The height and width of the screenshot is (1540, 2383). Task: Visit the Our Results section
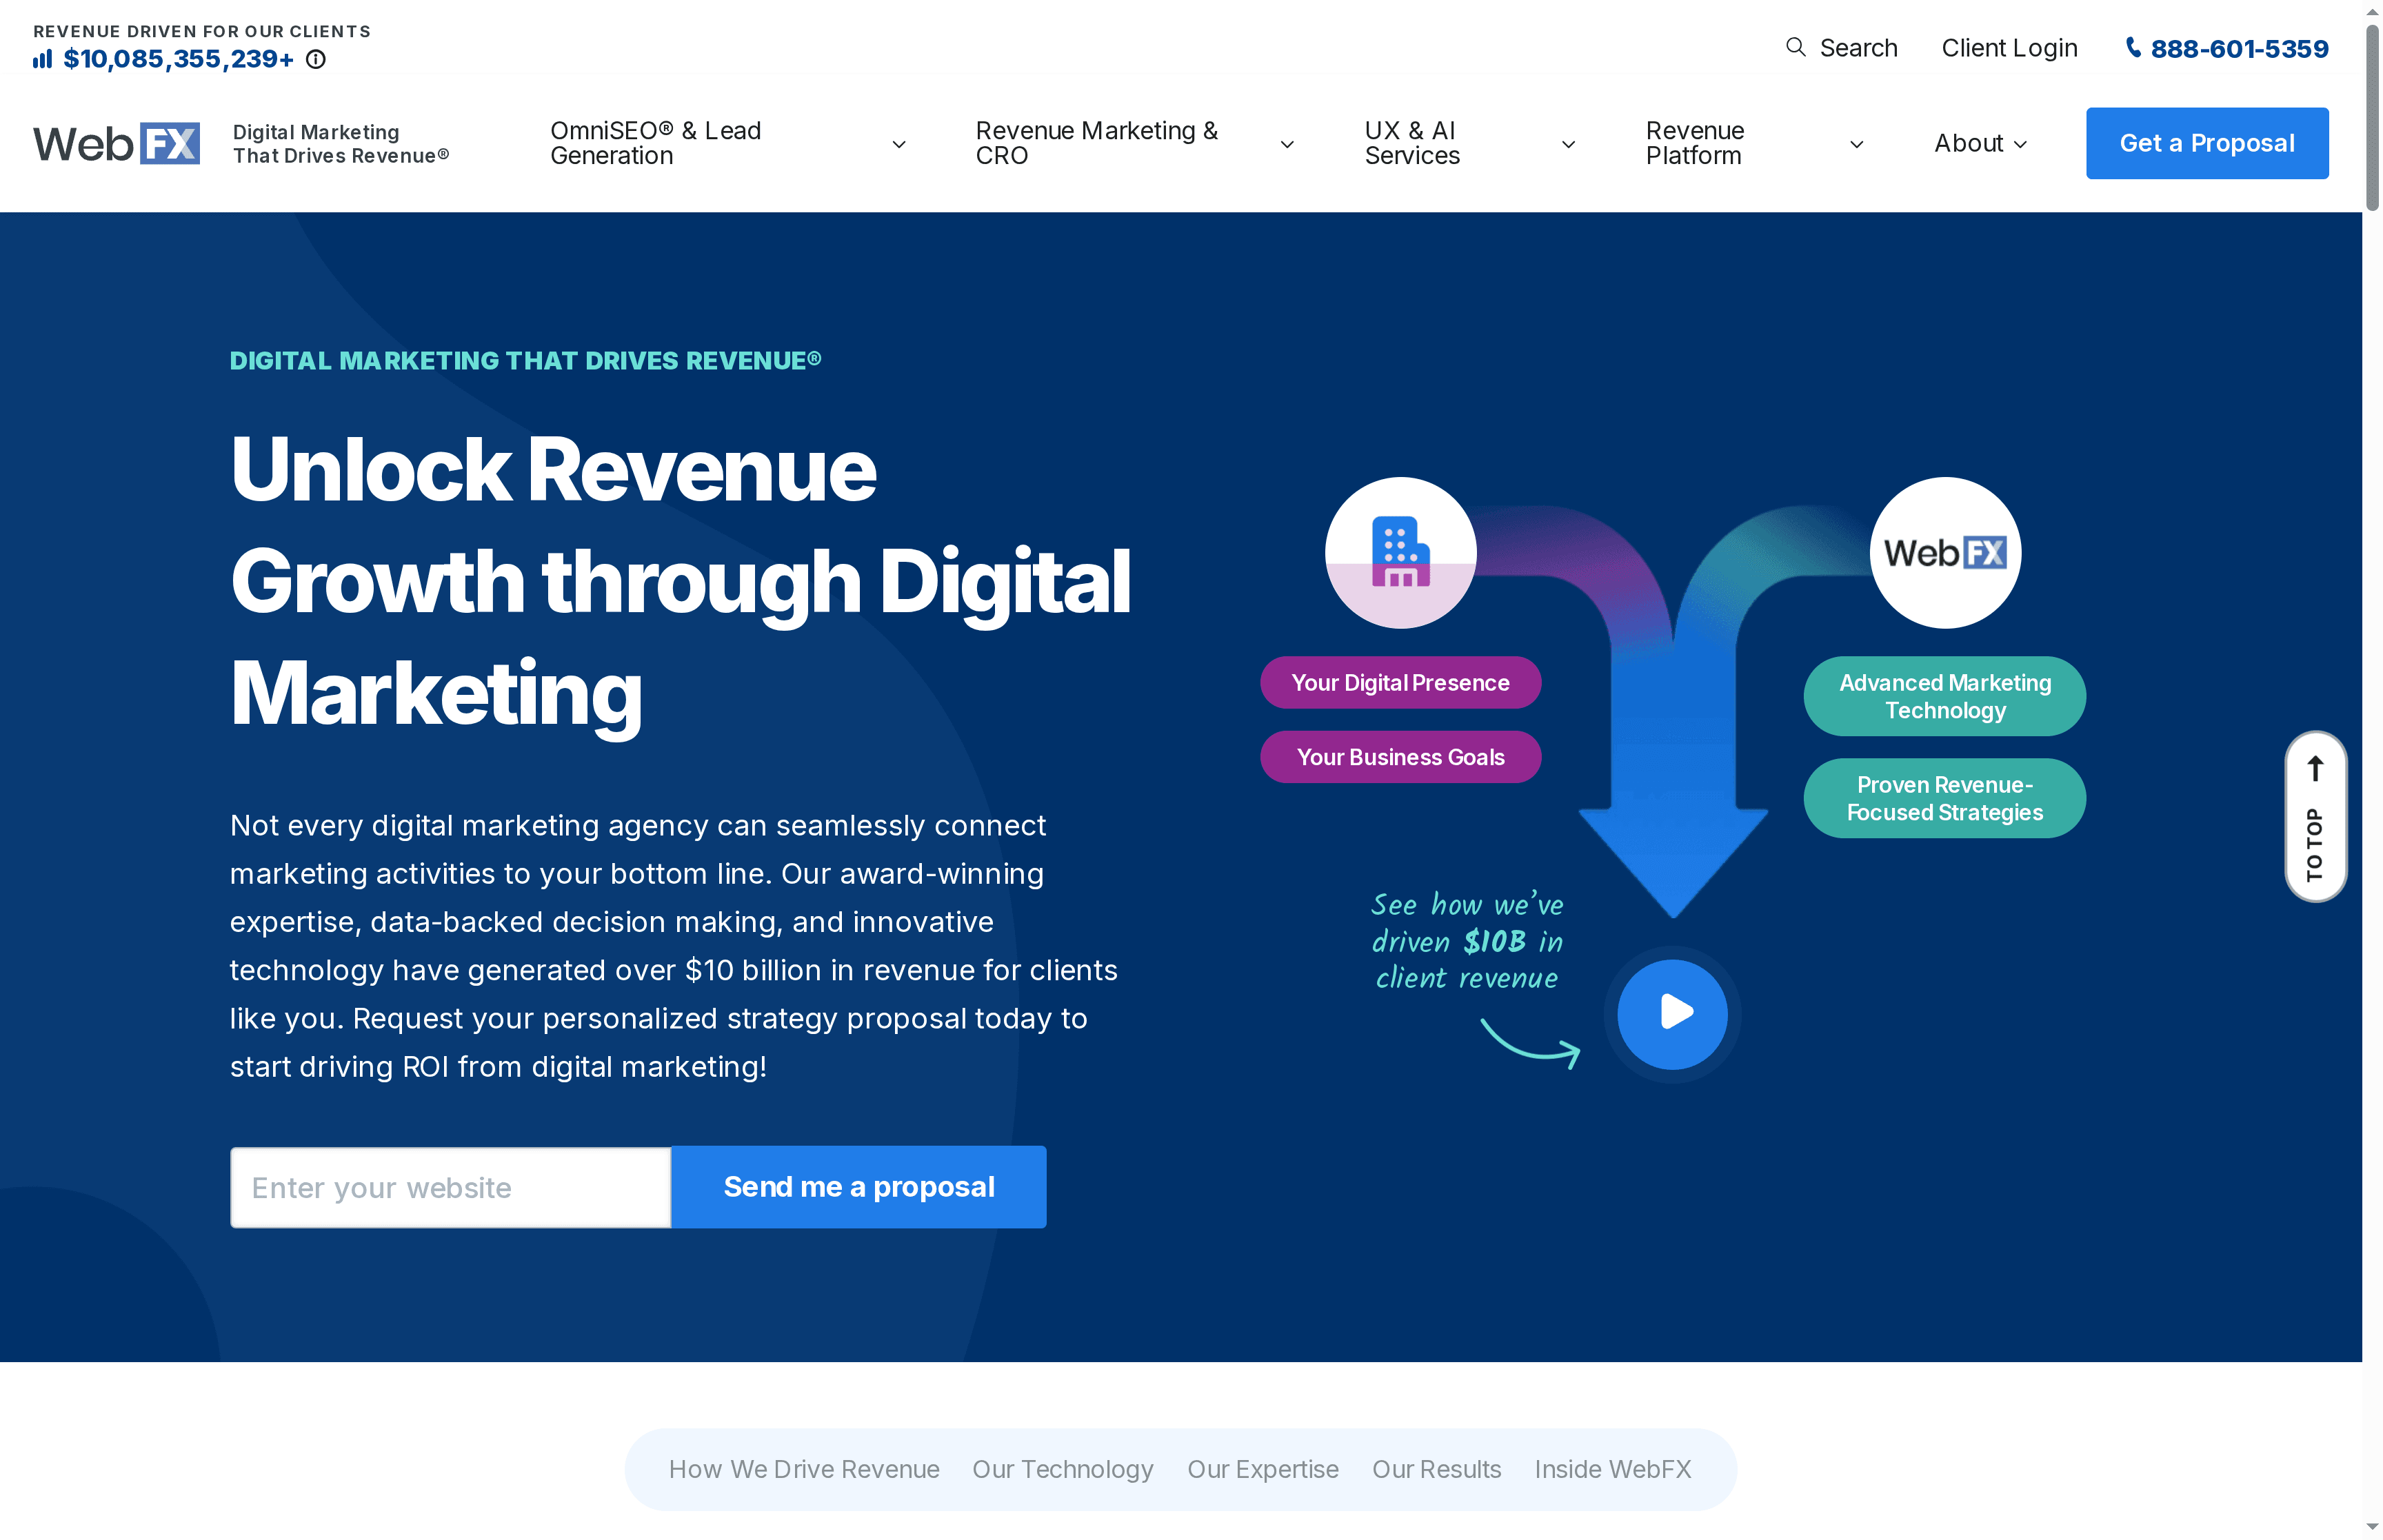coord(1437,1469)
